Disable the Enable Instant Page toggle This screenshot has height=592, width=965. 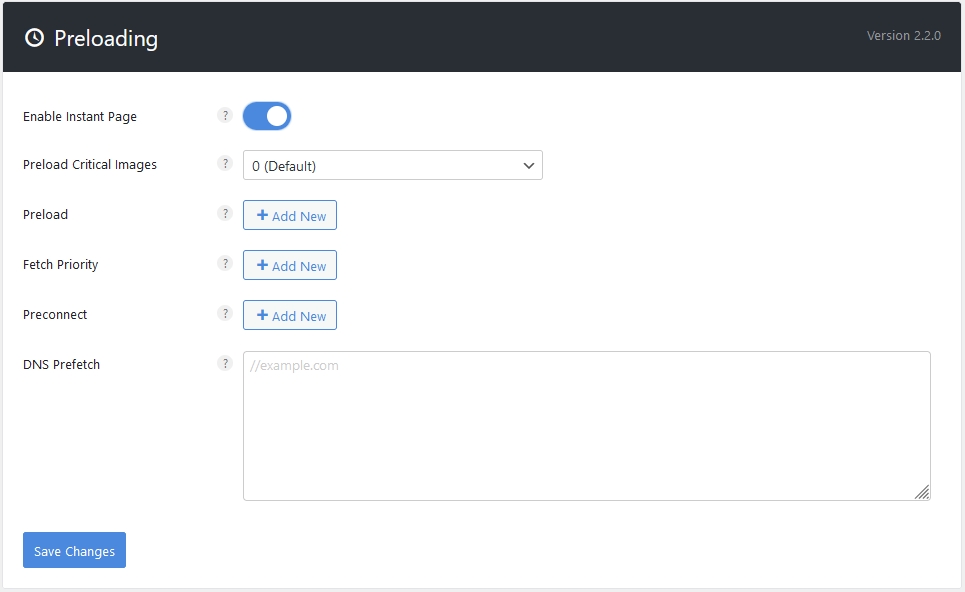click(x=267, y=116)
